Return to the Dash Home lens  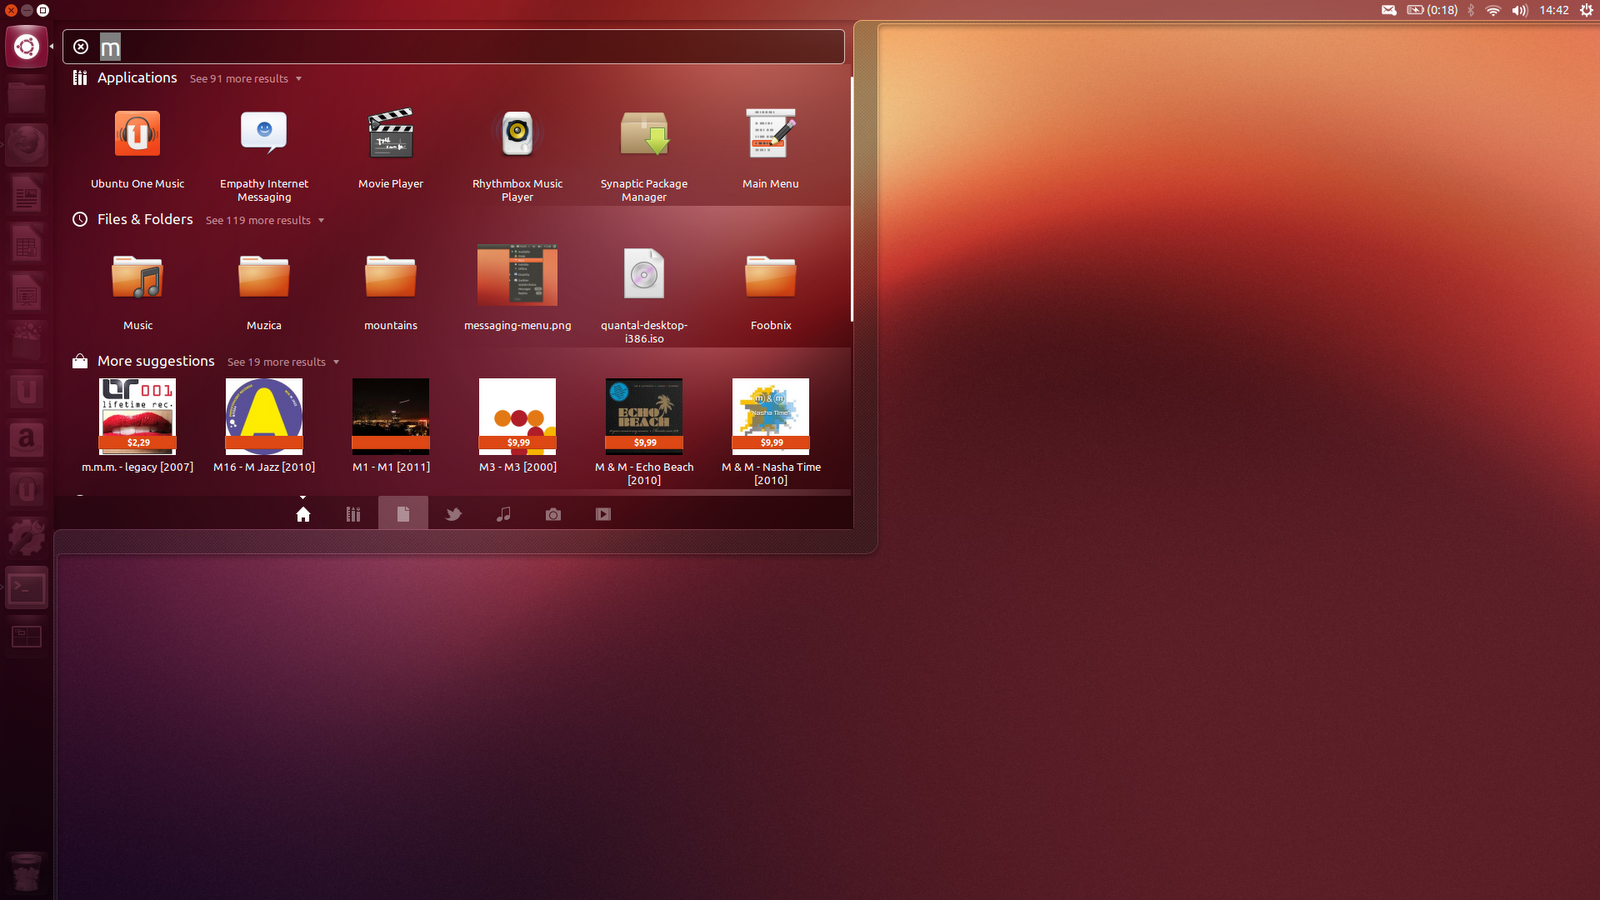(x=303, y=513)
